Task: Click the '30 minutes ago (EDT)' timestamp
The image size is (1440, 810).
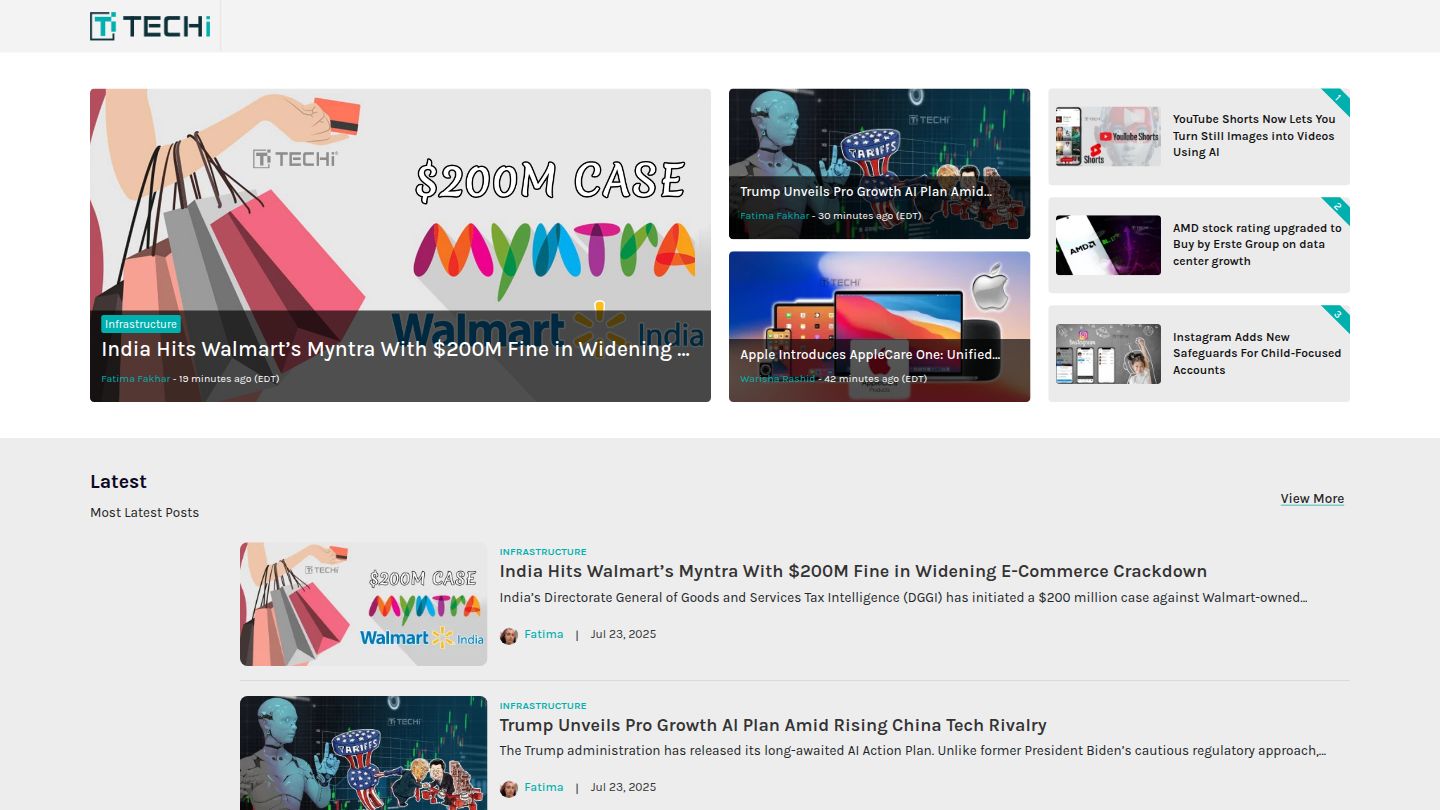Action: click(x=869, y=216)
